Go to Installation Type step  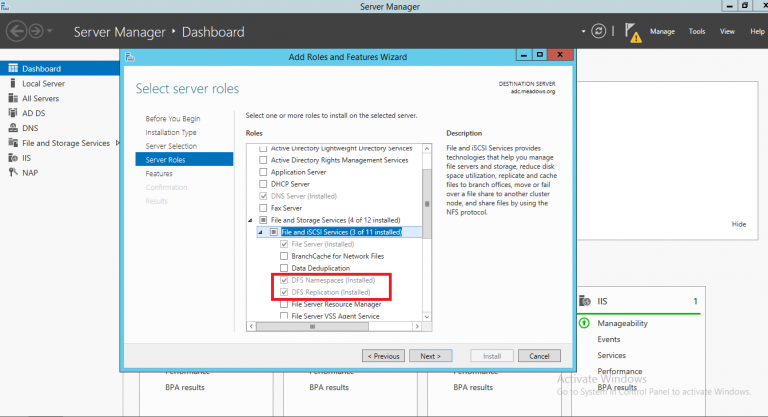click(x=170, y=132)
